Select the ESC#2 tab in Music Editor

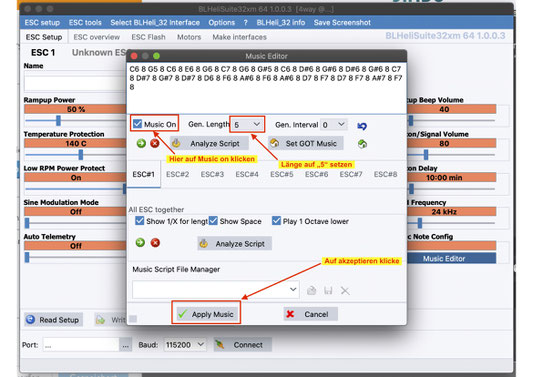177,174
